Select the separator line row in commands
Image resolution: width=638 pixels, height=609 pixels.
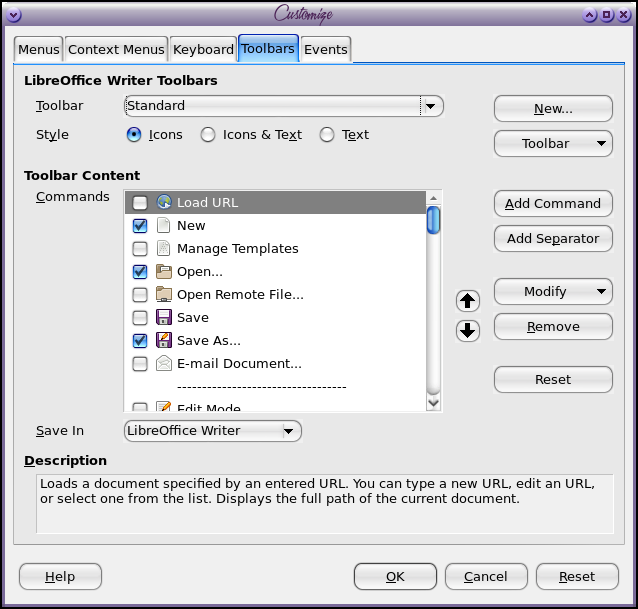(275, 386)
